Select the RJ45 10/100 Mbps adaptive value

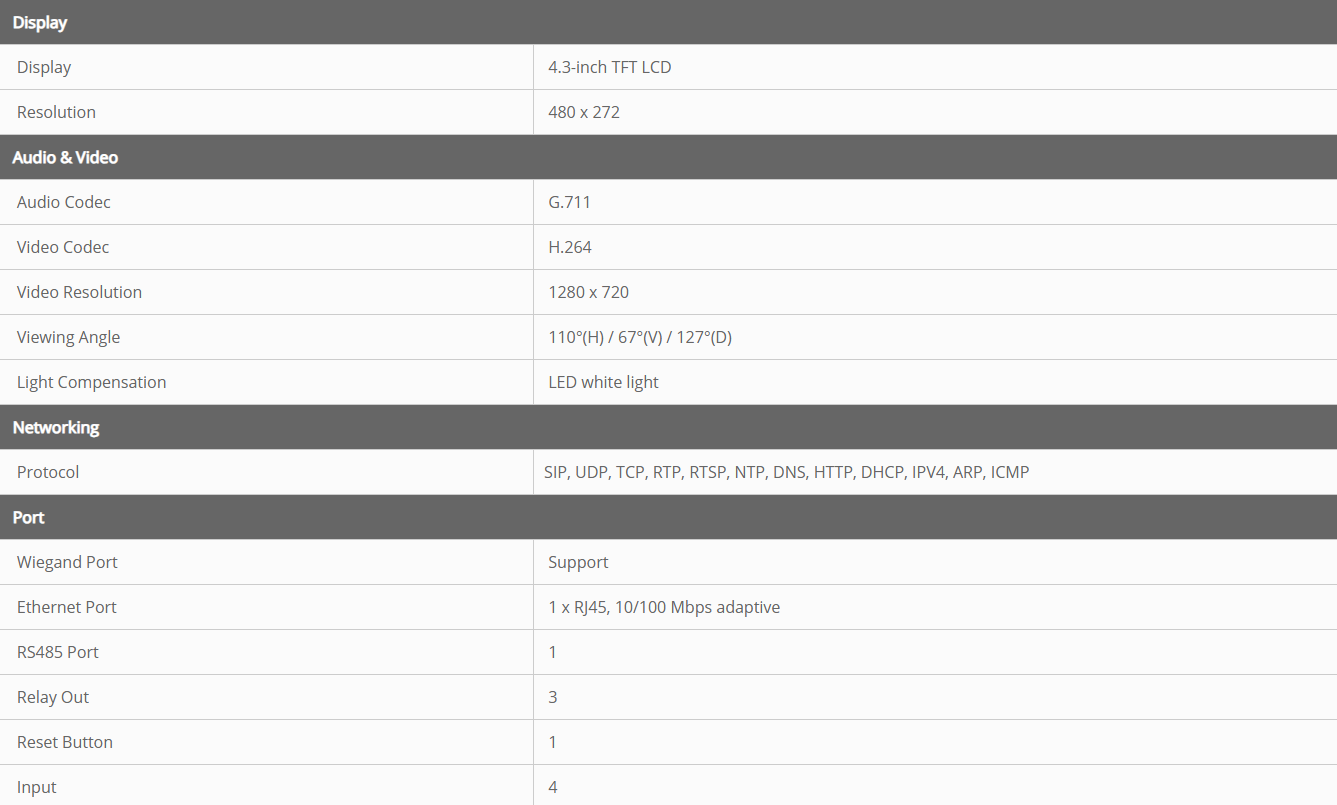664,608
